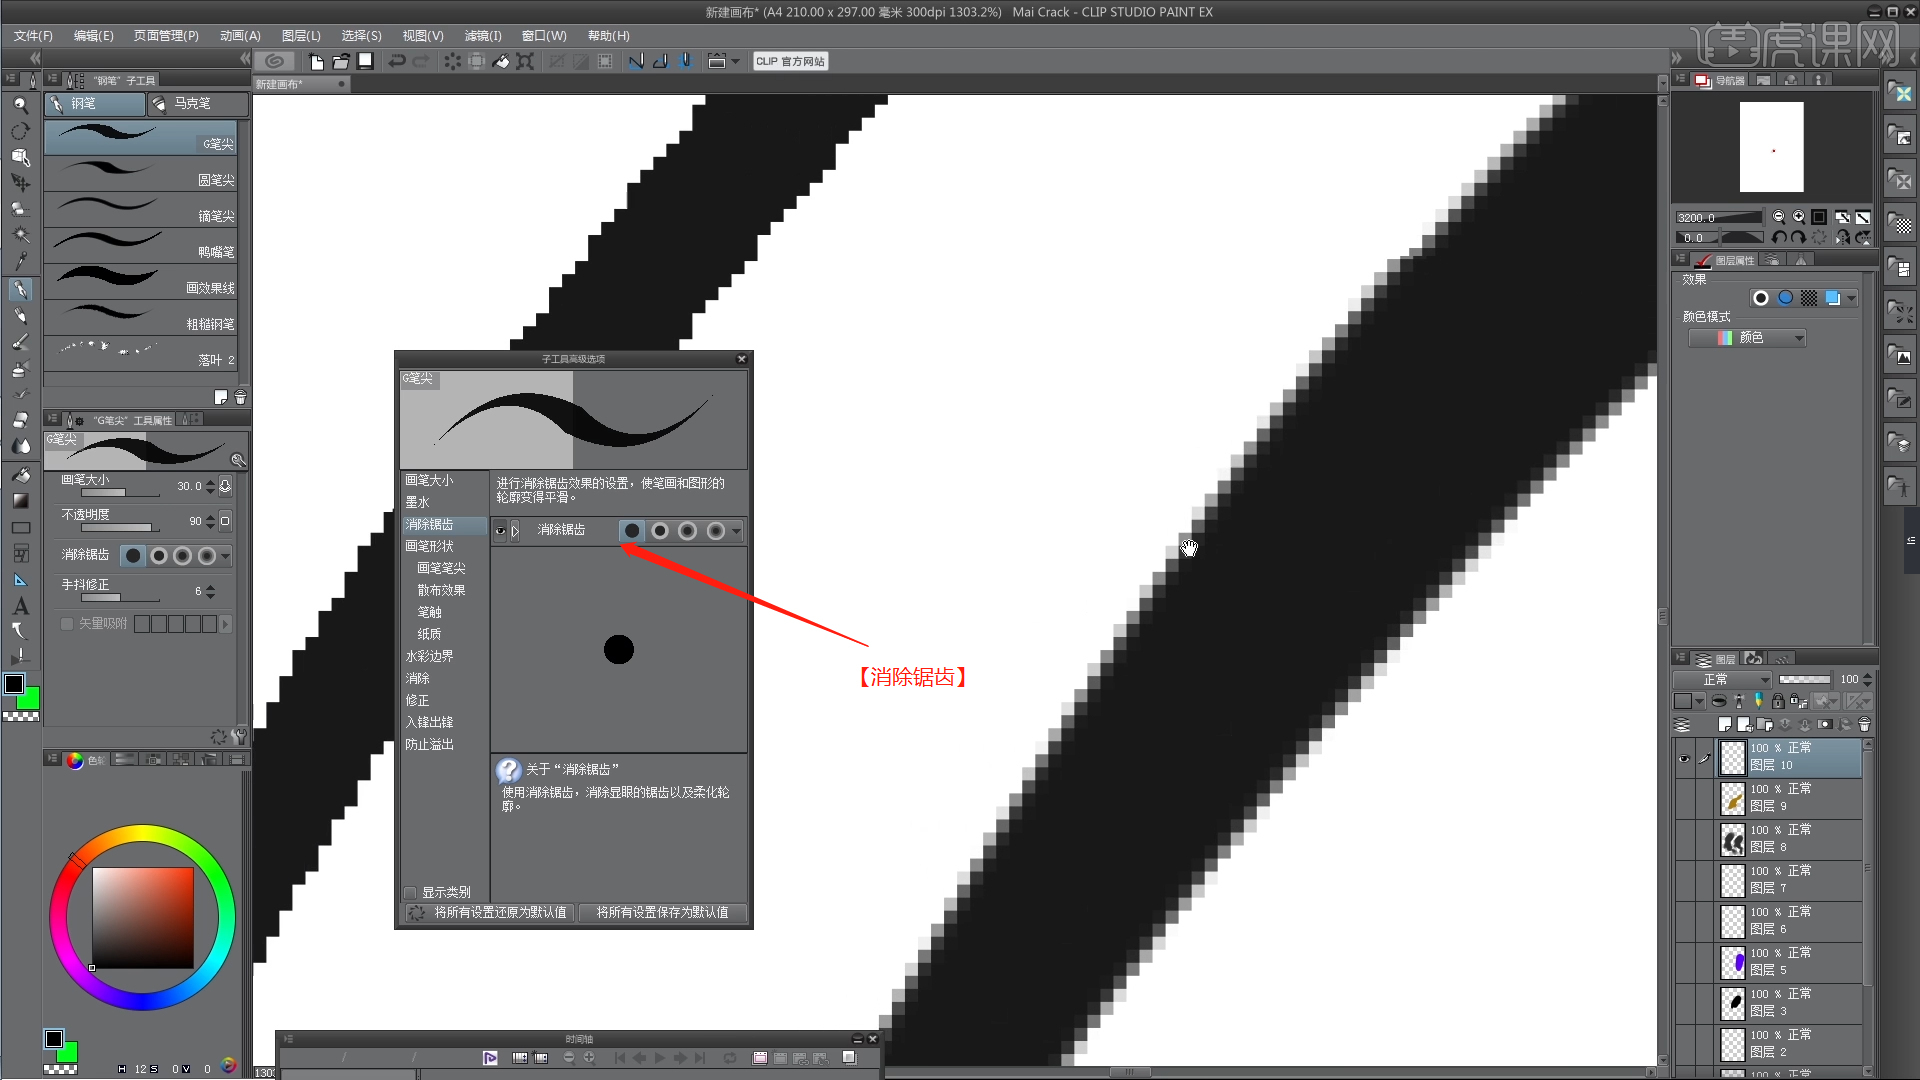
Task: Click the 编辑 menu item
Action: [x=98, y=36]
